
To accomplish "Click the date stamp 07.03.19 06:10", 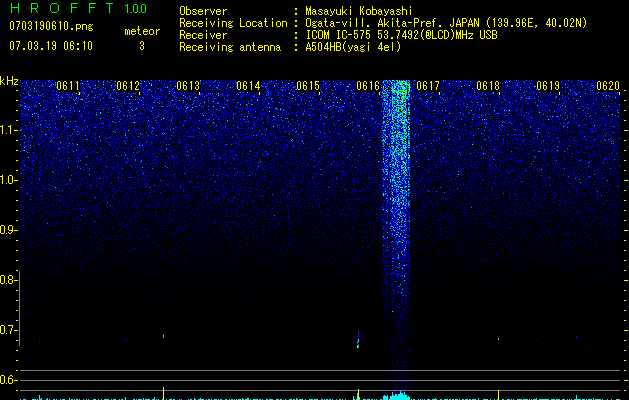I will pos(51,46).
